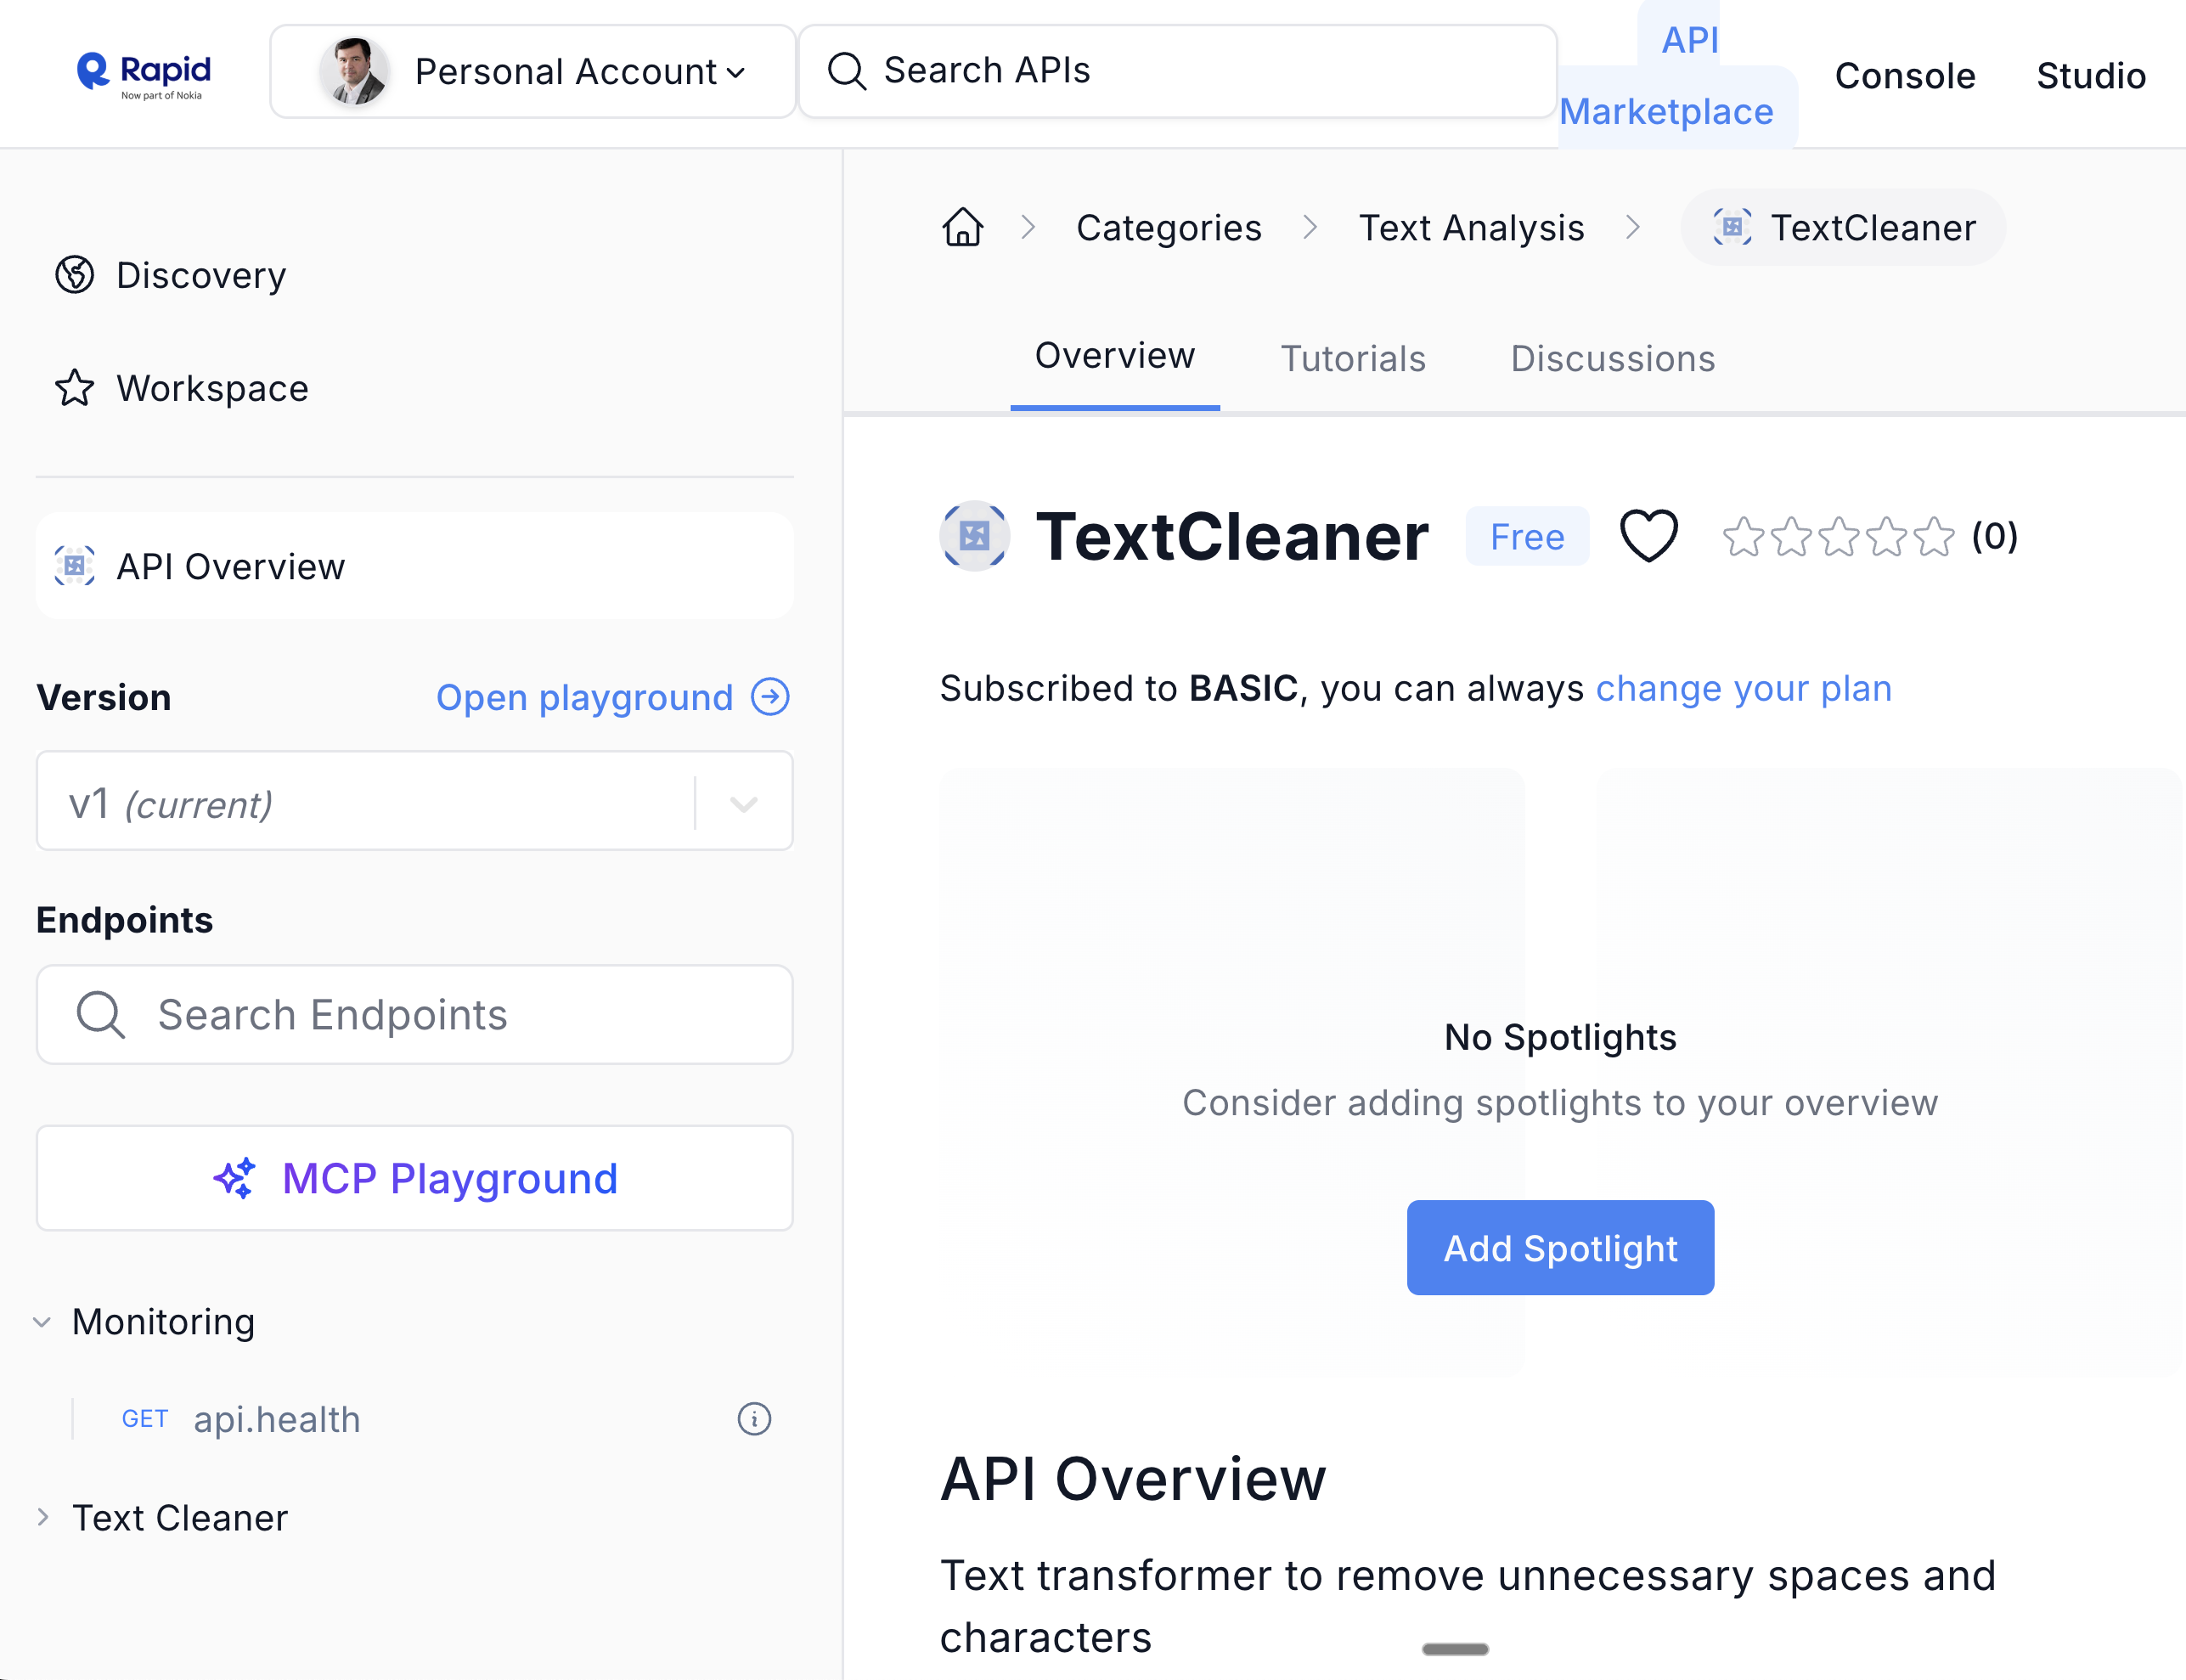Click the home breadcrumb icon
2186x1680 pixels.
[962, 227]
